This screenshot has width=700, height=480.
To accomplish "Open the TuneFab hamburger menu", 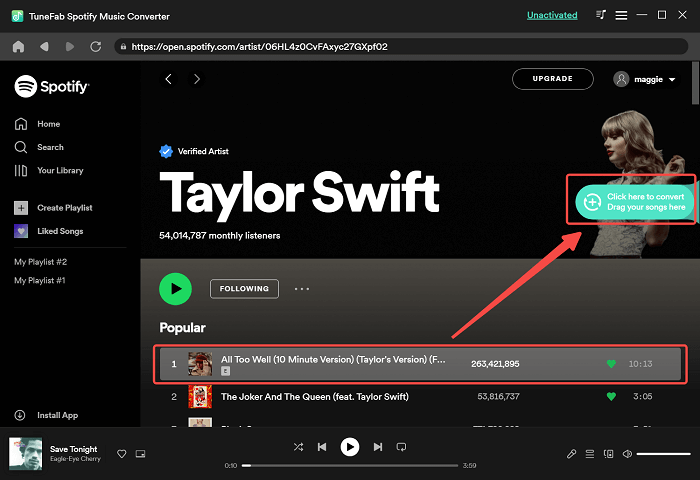I will point(621,16).
